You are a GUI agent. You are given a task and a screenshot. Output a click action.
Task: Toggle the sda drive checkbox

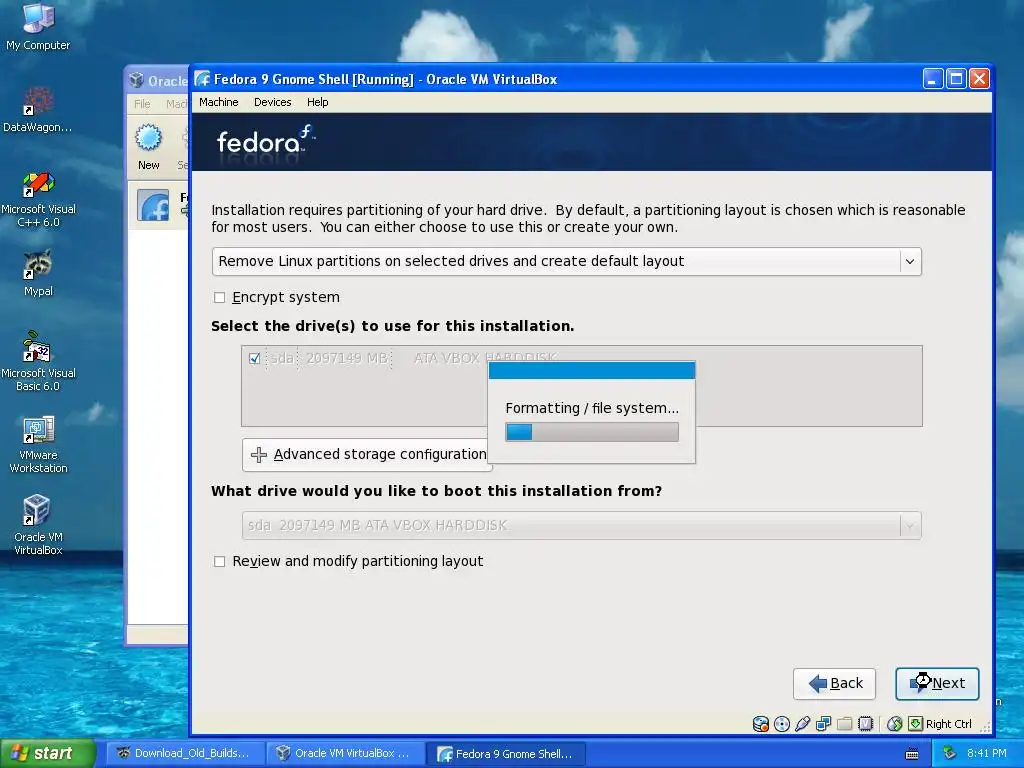pos(255,359)
